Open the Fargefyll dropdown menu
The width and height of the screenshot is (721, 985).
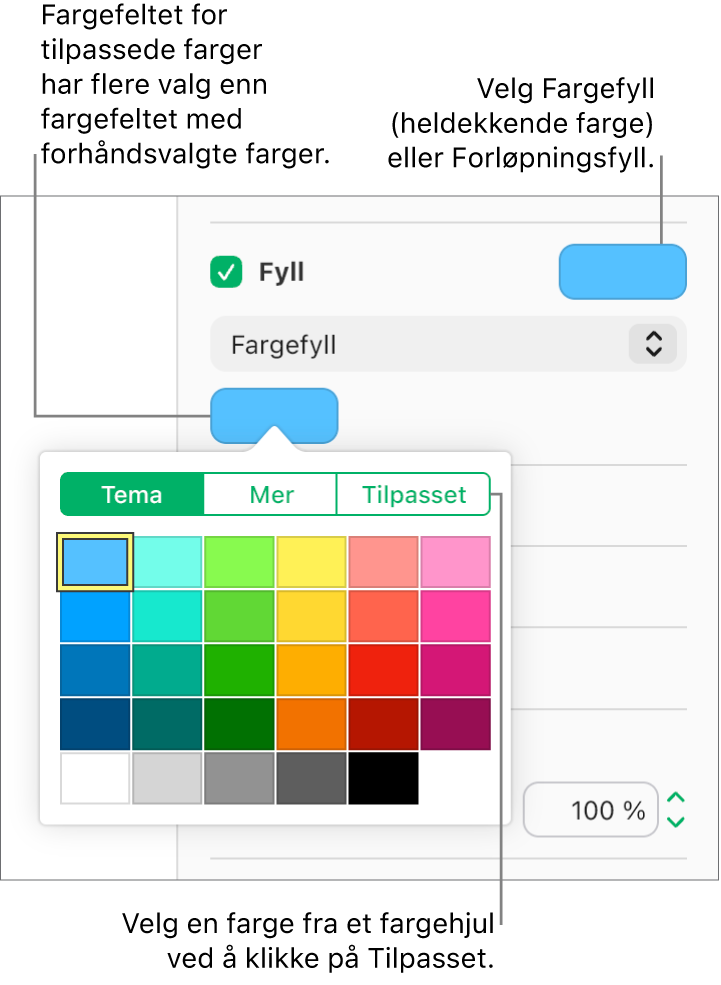point(448,345)
